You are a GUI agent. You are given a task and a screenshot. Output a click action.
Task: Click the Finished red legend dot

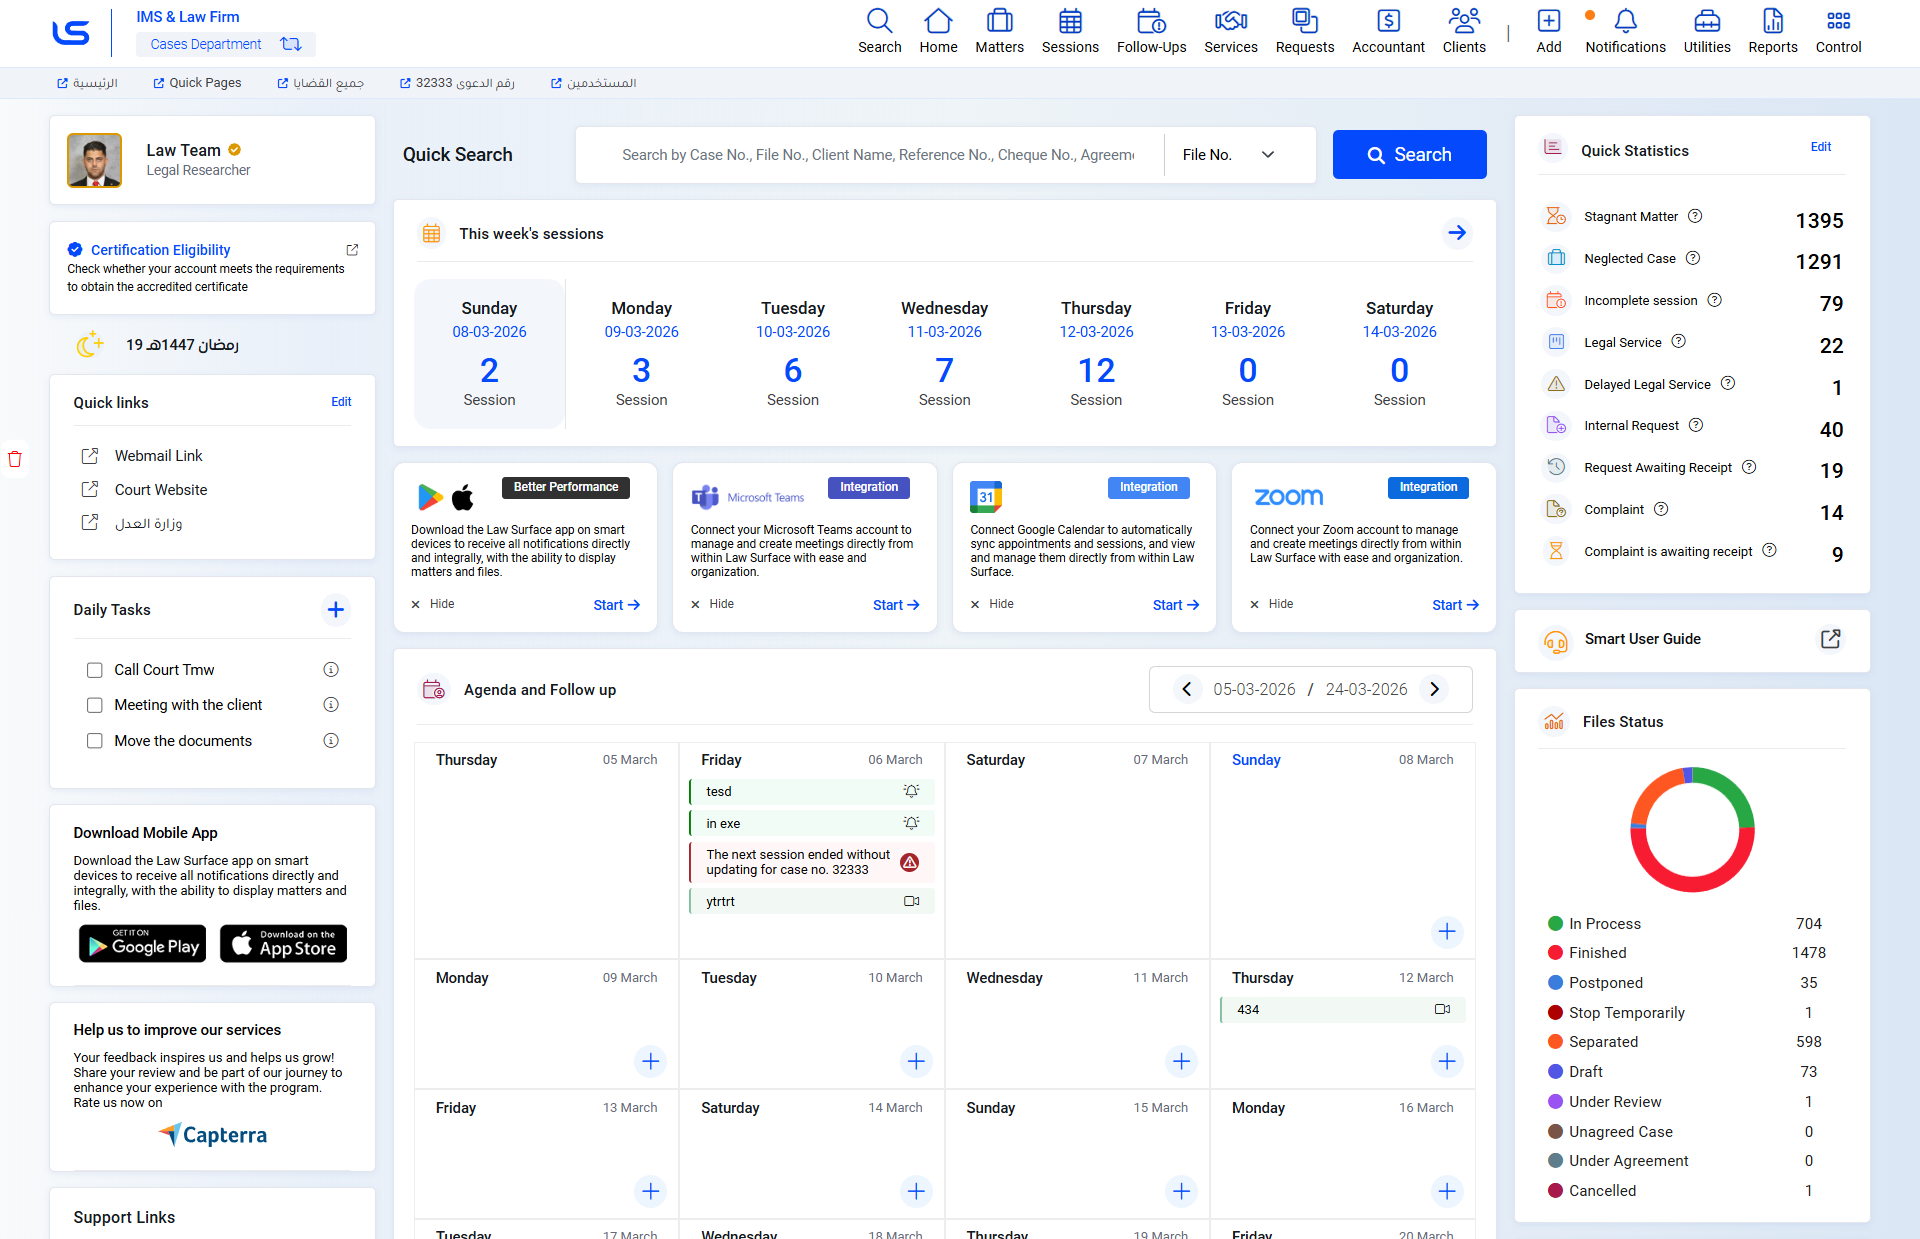pyautogui.click(x=1555, y=953)
